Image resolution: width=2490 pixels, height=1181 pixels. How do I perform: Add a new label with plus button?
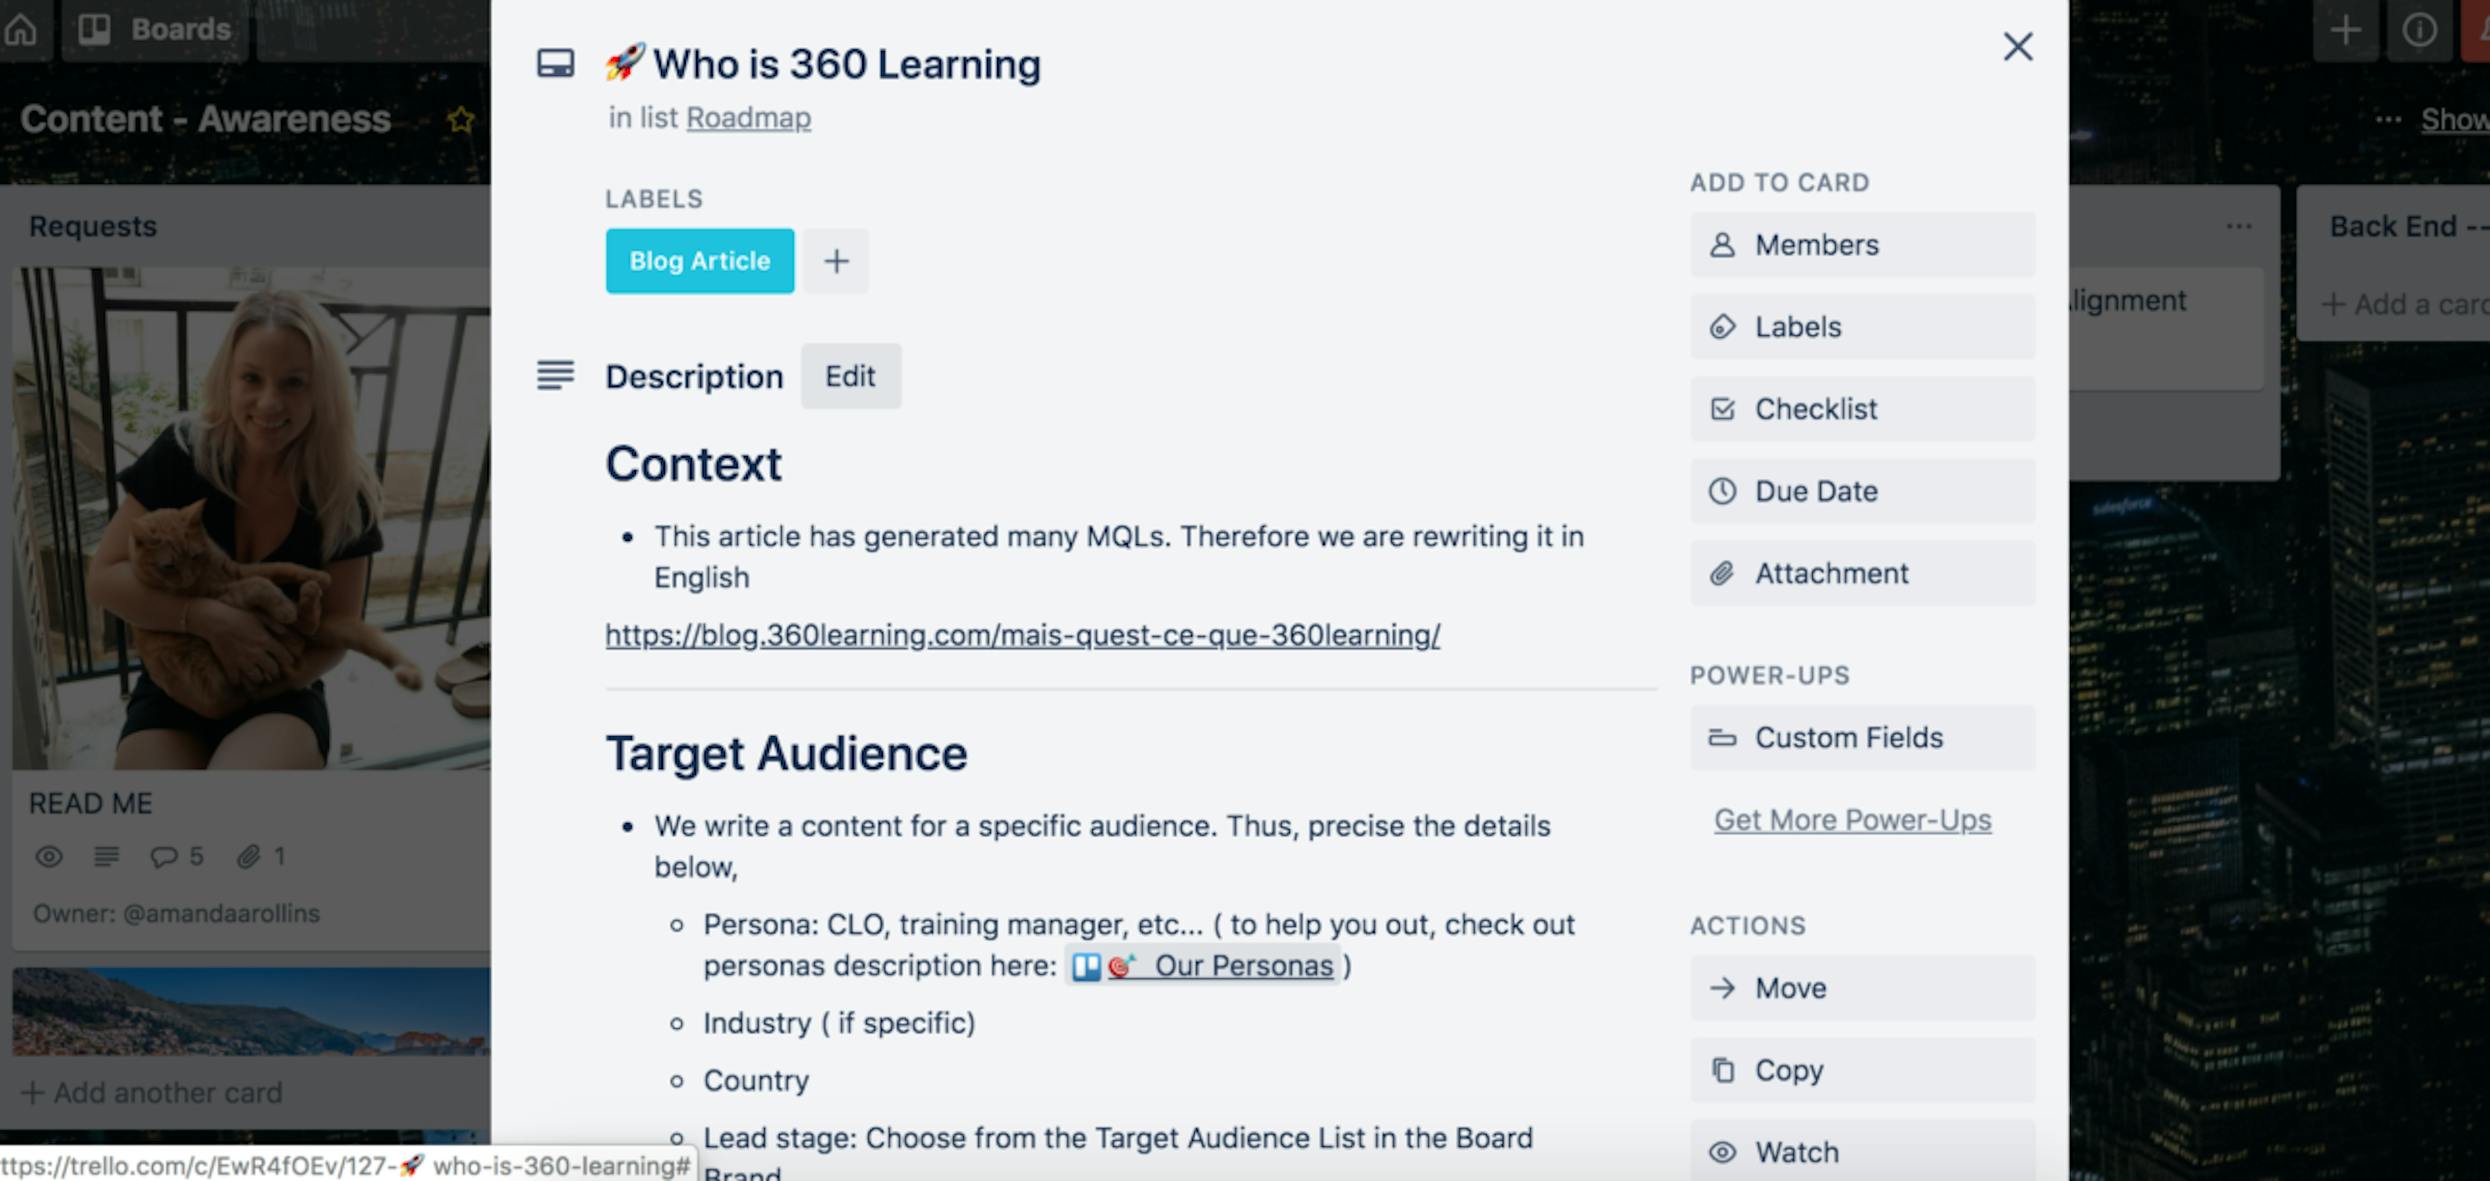pyautogui.click(x=836, y=261)
